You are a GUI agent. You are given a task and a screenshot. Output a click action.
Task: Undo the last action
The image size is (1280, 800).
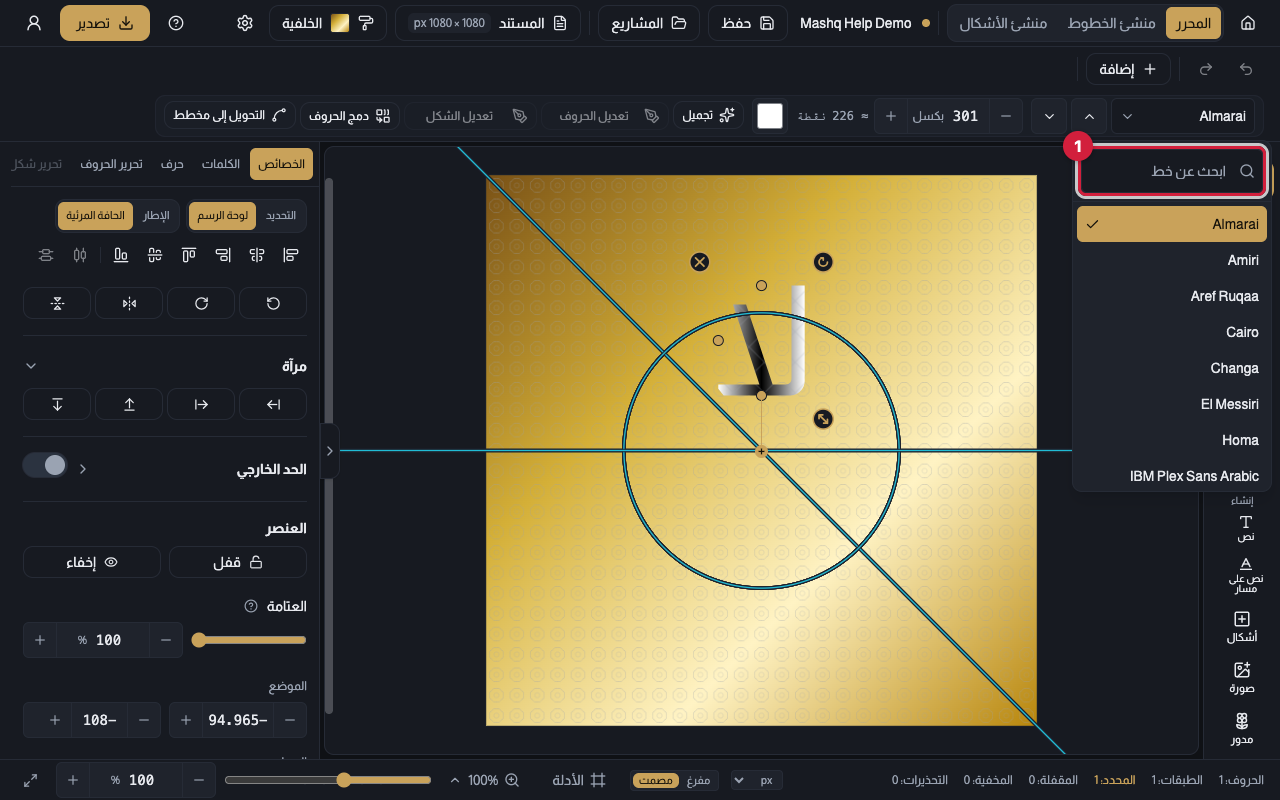click(x=1246, y=69)
